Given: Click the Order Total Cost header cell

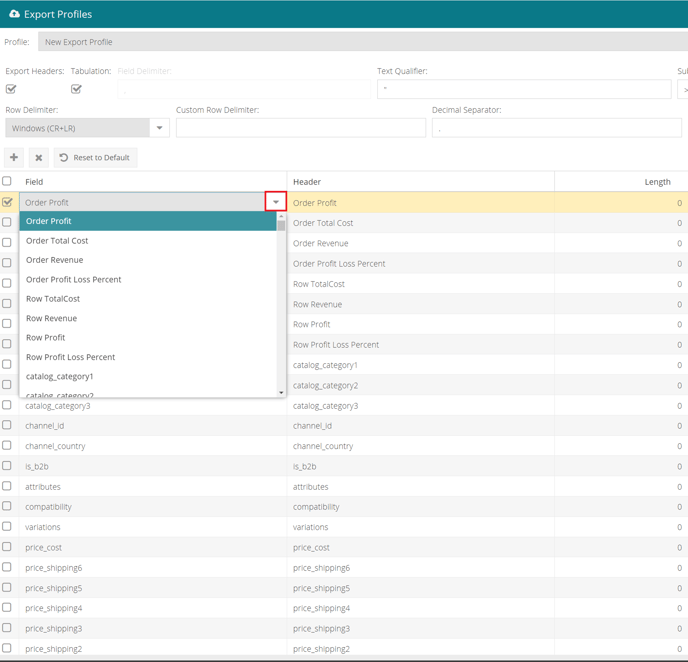Looking at the screenshot, I should click(420, 223).
